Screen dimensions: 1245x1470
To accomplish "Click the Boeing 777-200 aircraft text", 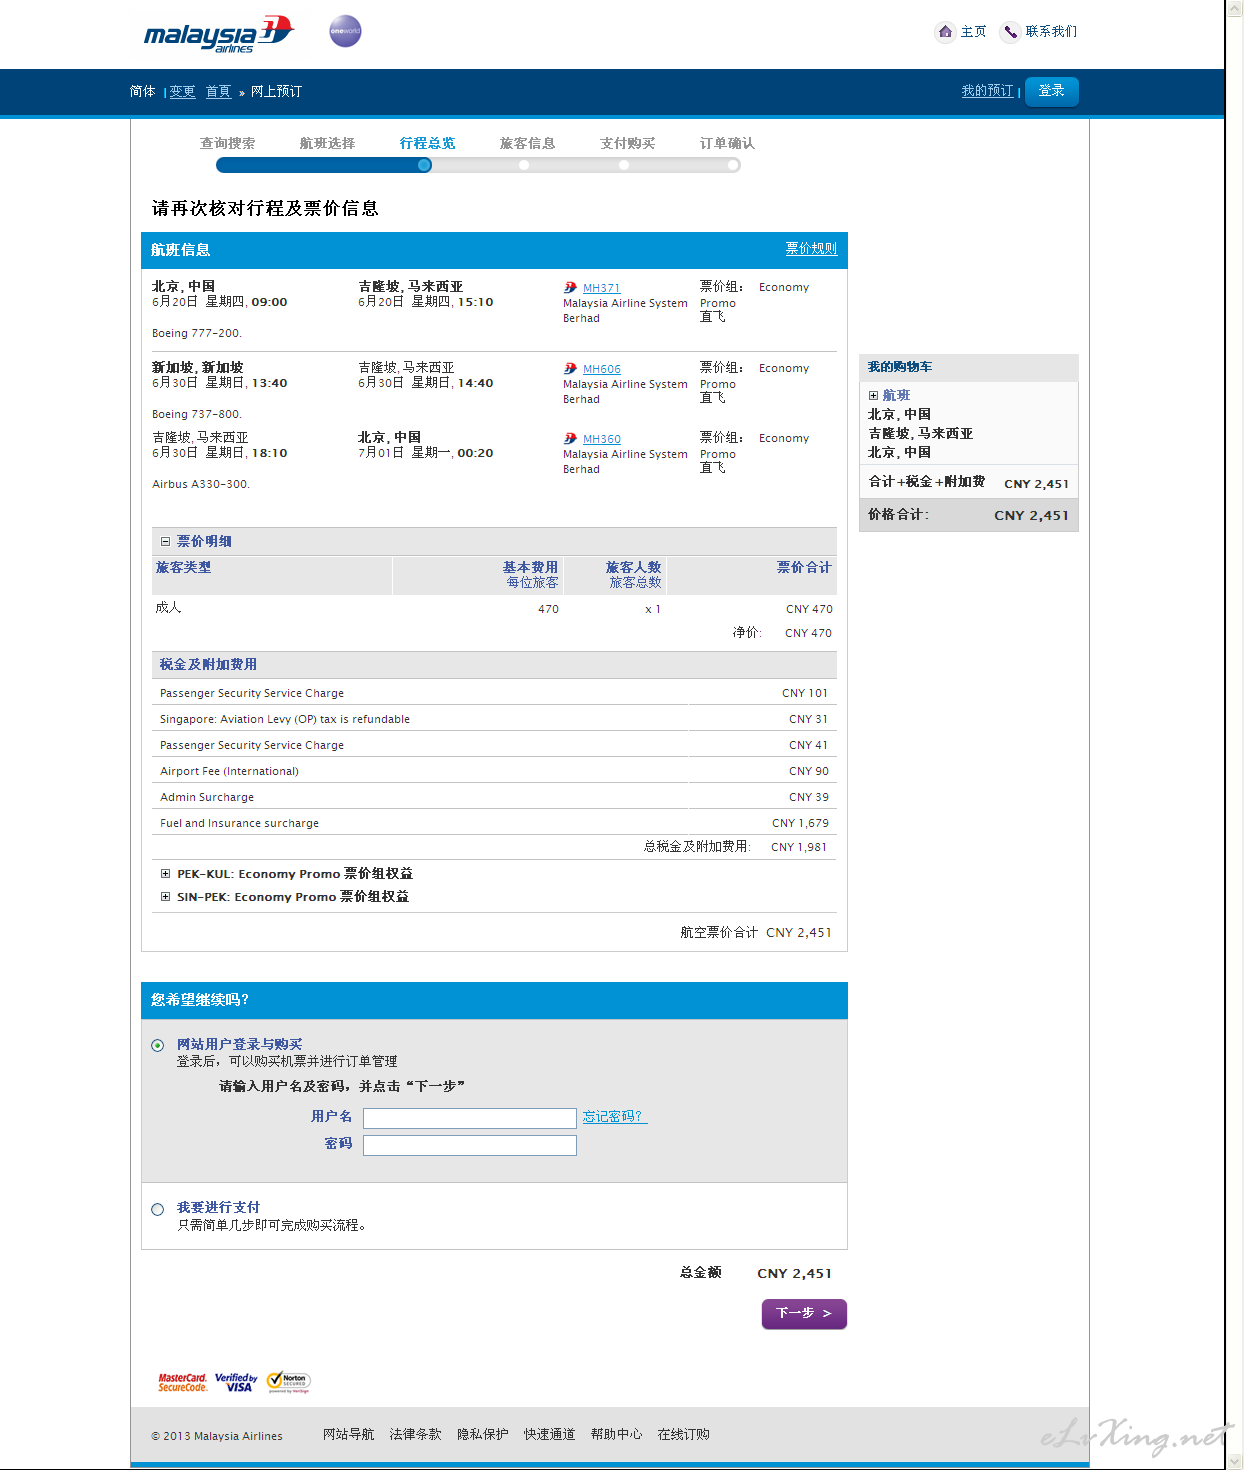I will 197,334.
